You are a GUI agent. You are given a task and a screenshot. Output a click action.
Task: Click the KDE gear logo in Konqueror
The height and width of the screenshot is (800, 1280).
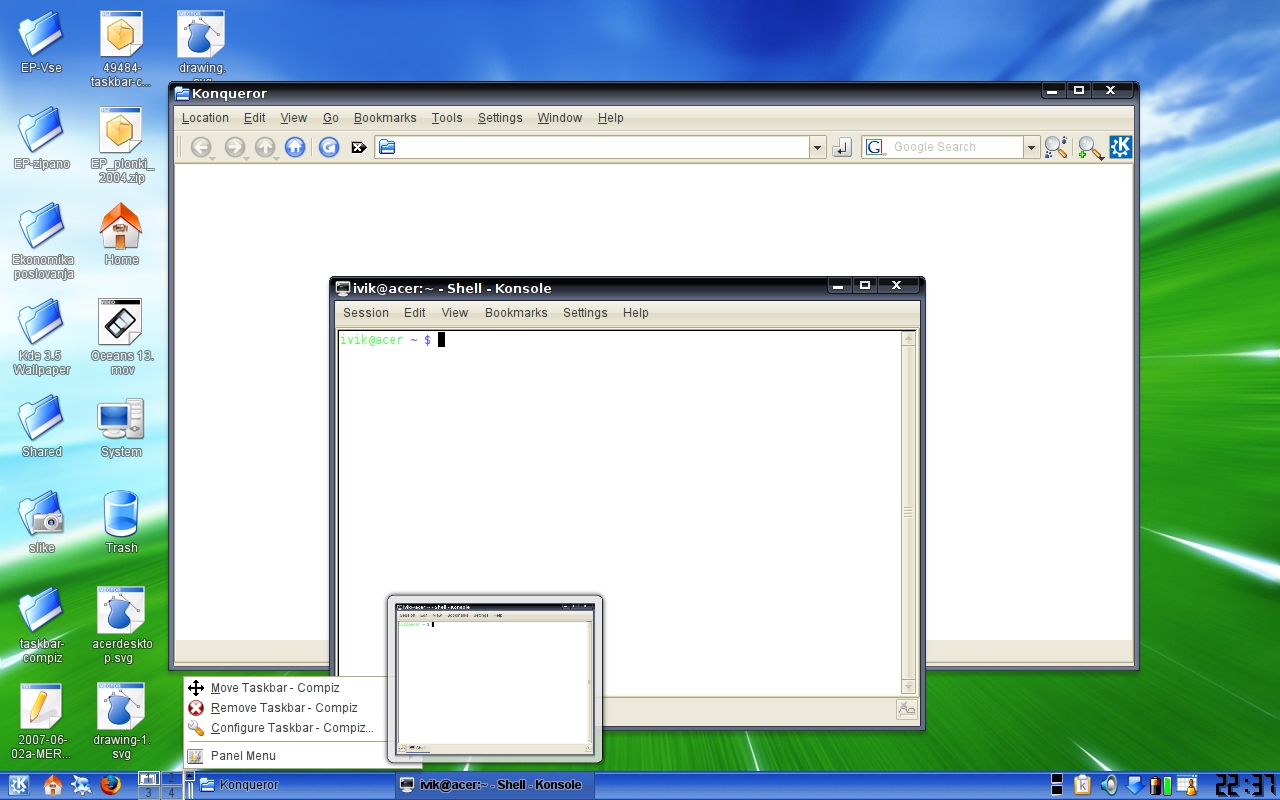pos(1121,147)
